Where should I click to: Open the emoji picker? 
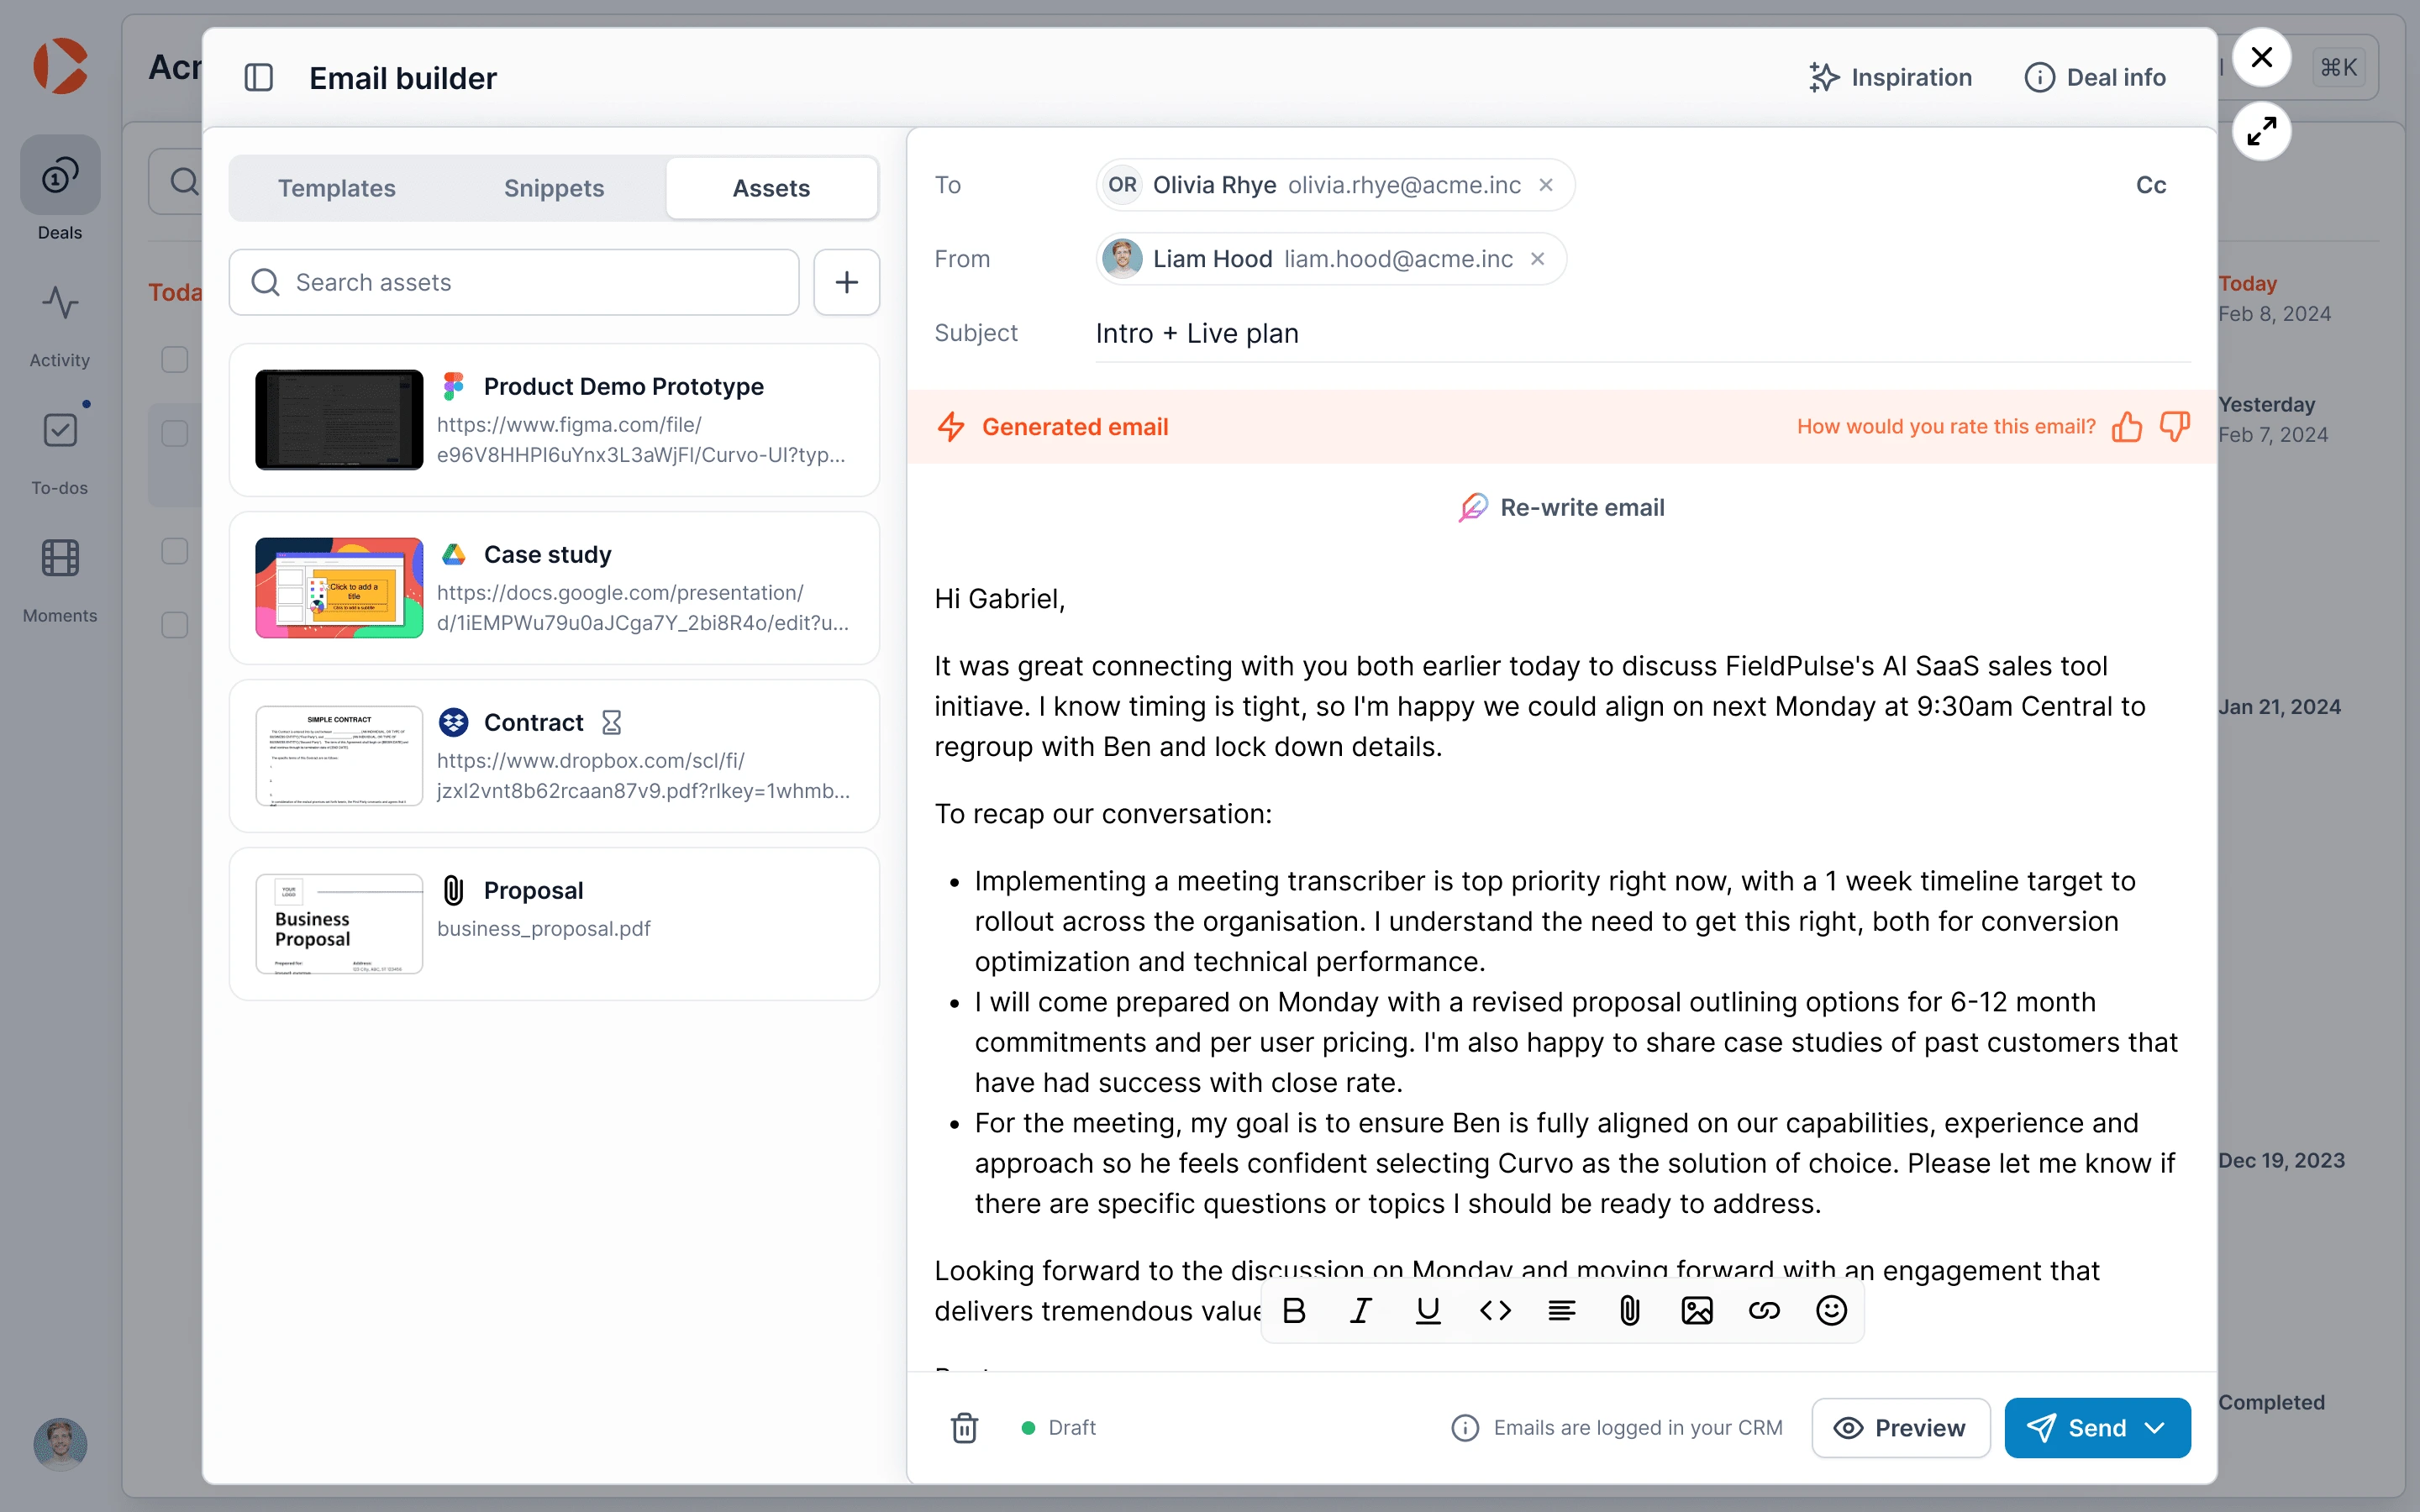tap(1831, 1310)
